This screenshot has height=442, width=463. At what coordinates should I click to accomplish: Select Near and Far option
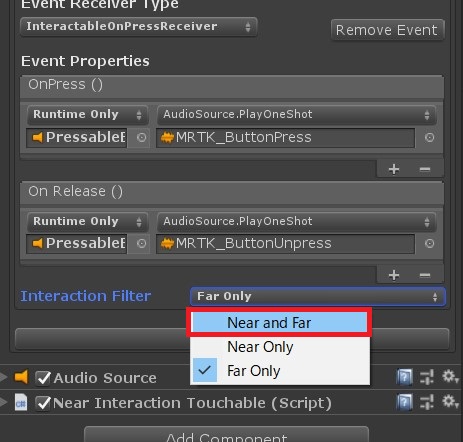click(x=280, y=323)
